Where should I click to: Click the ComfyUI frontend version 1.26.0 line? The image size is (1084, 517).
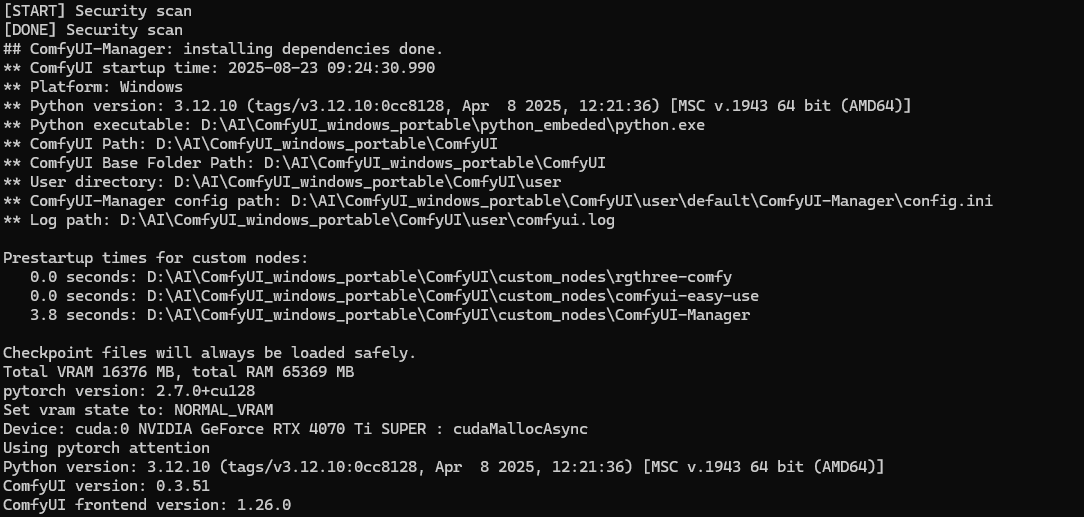pyautogui.click(x=147, y=505)
